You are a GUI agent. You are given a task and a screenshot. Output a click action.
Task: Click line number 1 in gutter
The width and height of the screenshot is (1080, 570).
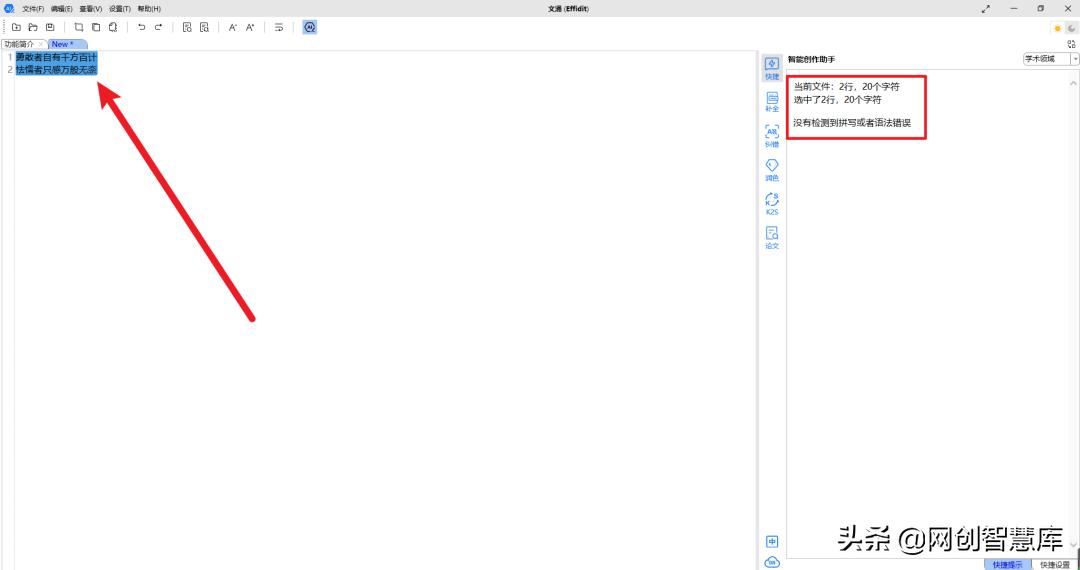pos(10,57)
